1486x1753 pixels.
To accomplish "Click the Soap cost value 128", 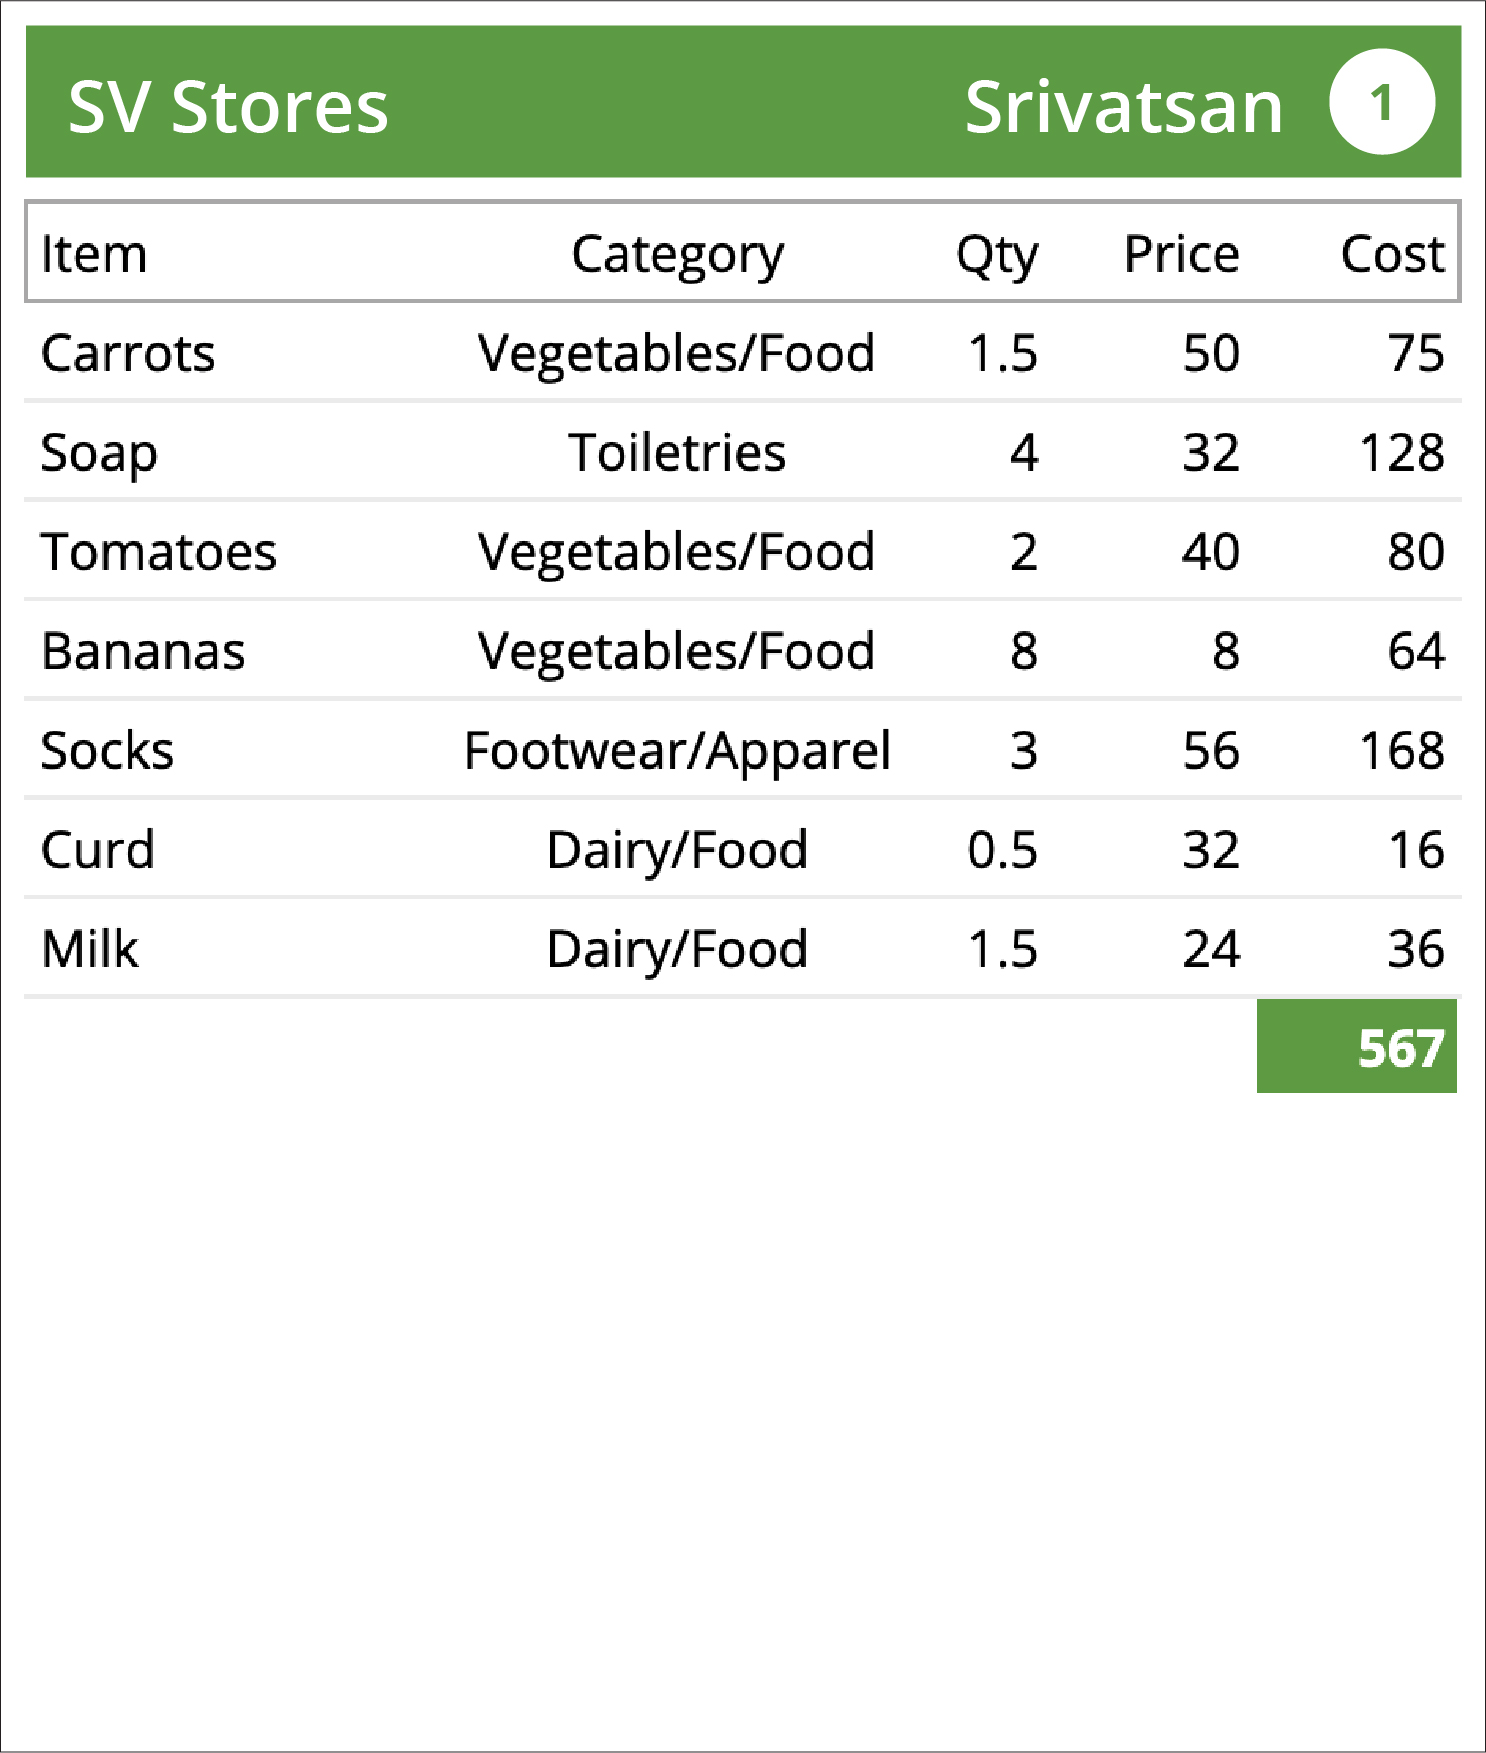I will [1402, 452].
